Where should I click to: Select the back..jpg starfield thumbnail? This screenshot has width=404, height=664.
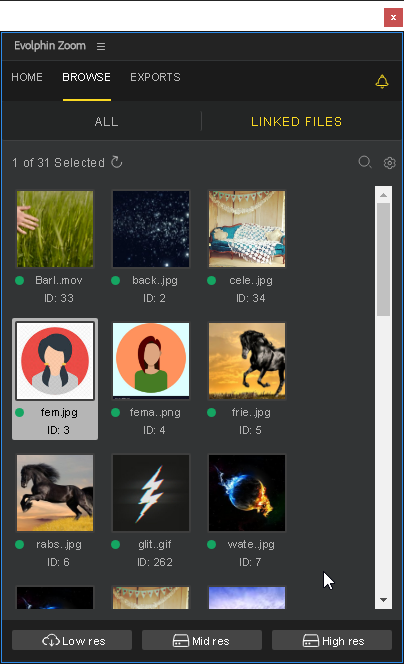pos(151,229)
